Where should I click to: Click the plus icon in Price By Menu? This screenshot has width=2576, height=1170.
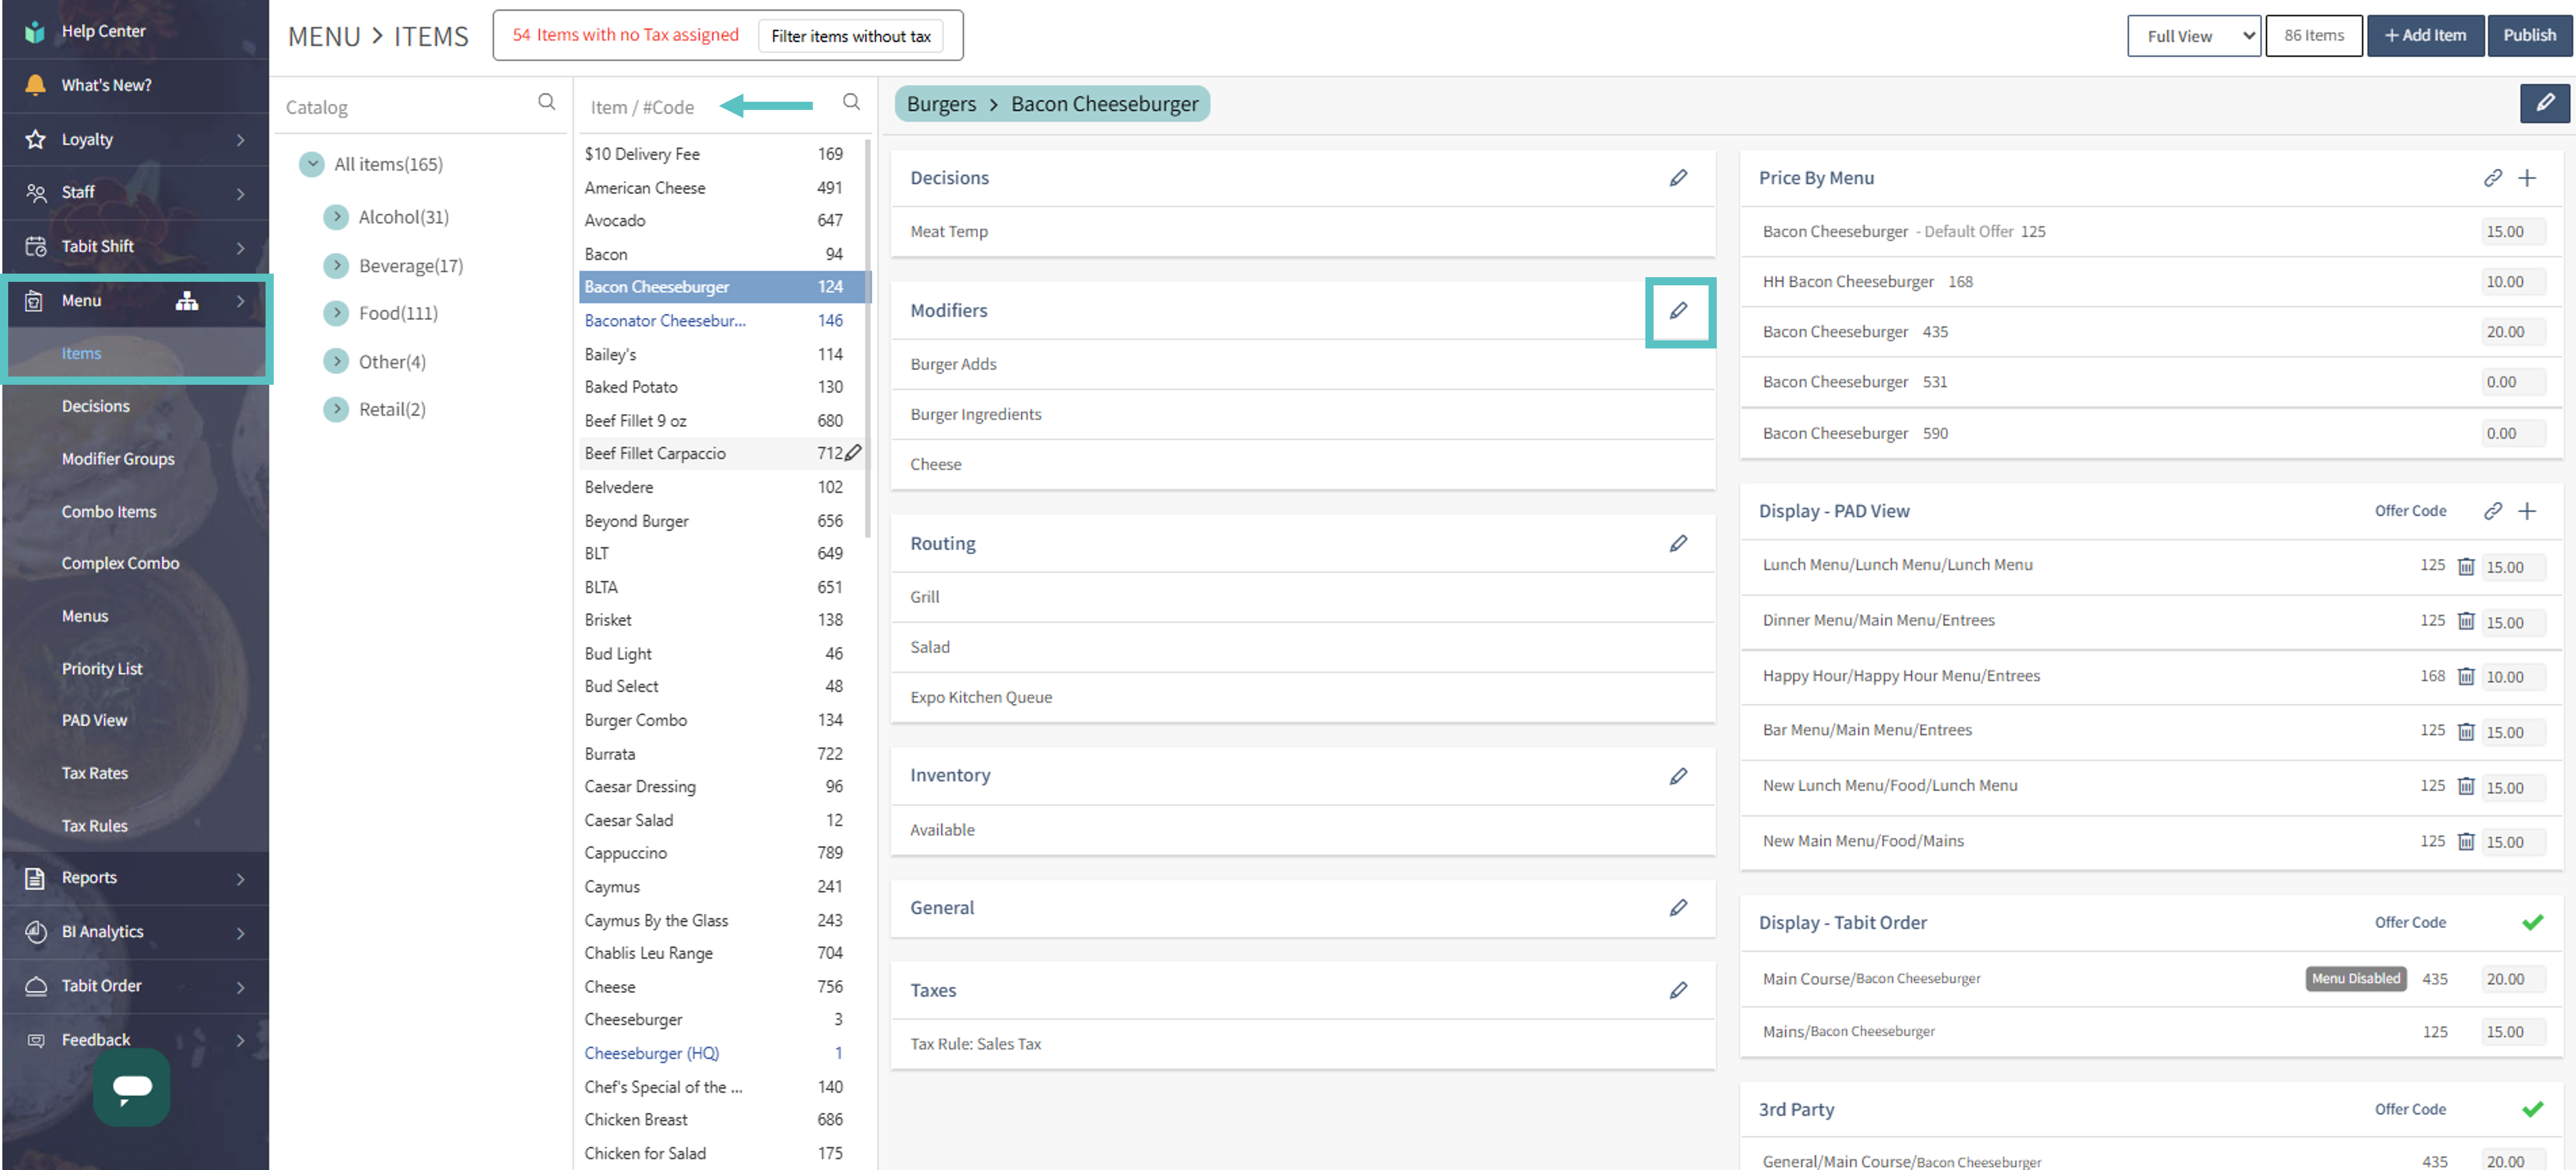tap(2527, 178)
